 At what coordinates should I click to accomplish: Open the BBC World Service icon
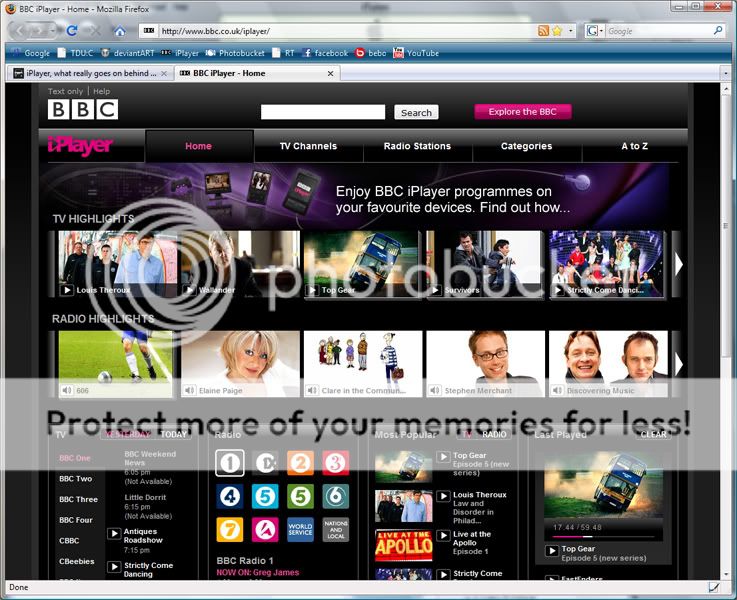pos(300,529)
